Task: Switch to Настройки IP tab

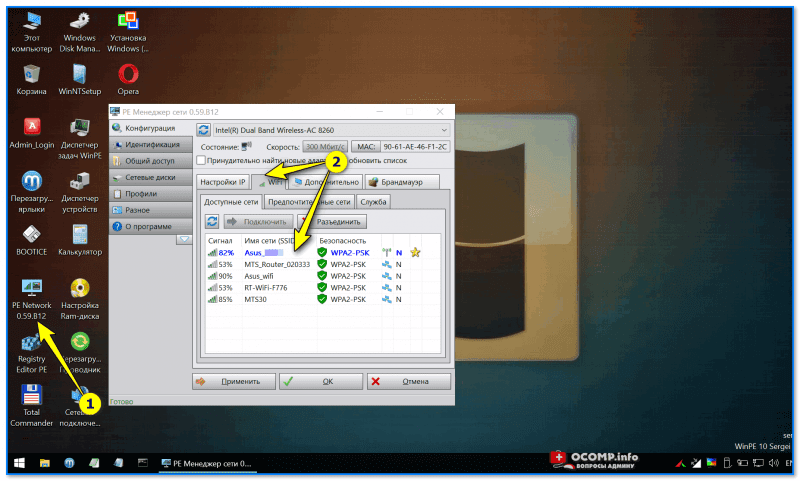Action: pos(222,182)
